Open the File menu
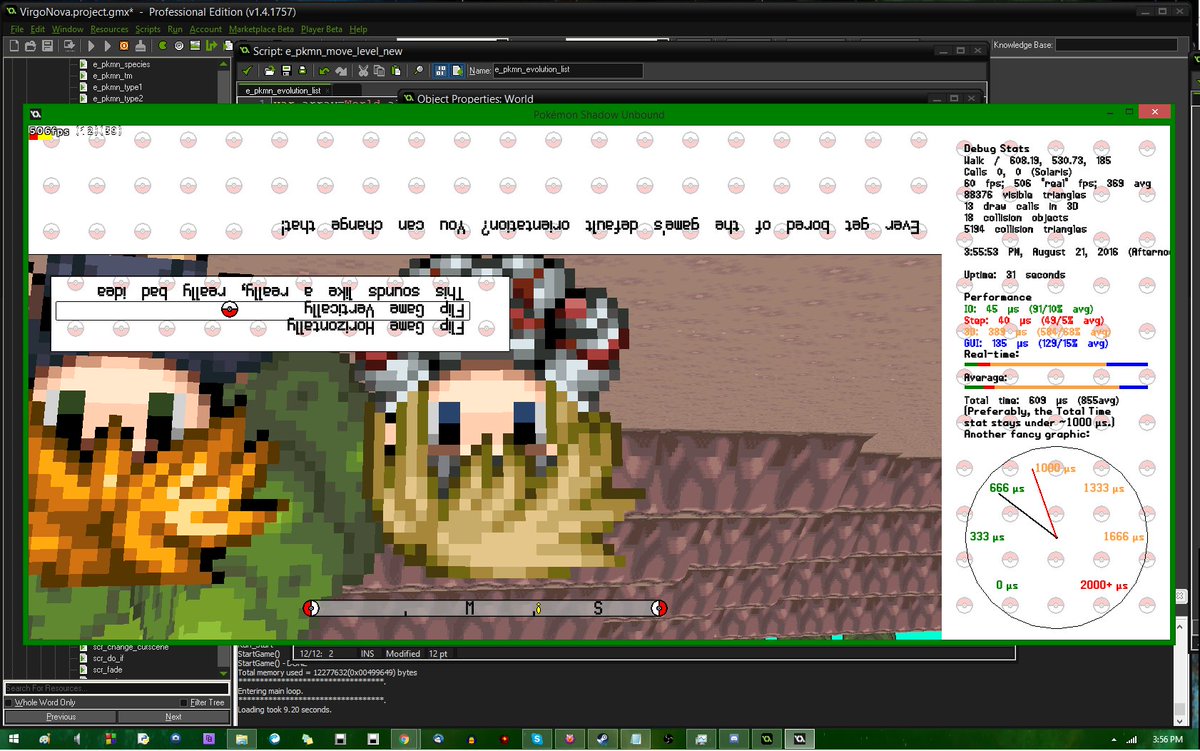The height and width of the screenshot is (751, 1200). (17, 30)
